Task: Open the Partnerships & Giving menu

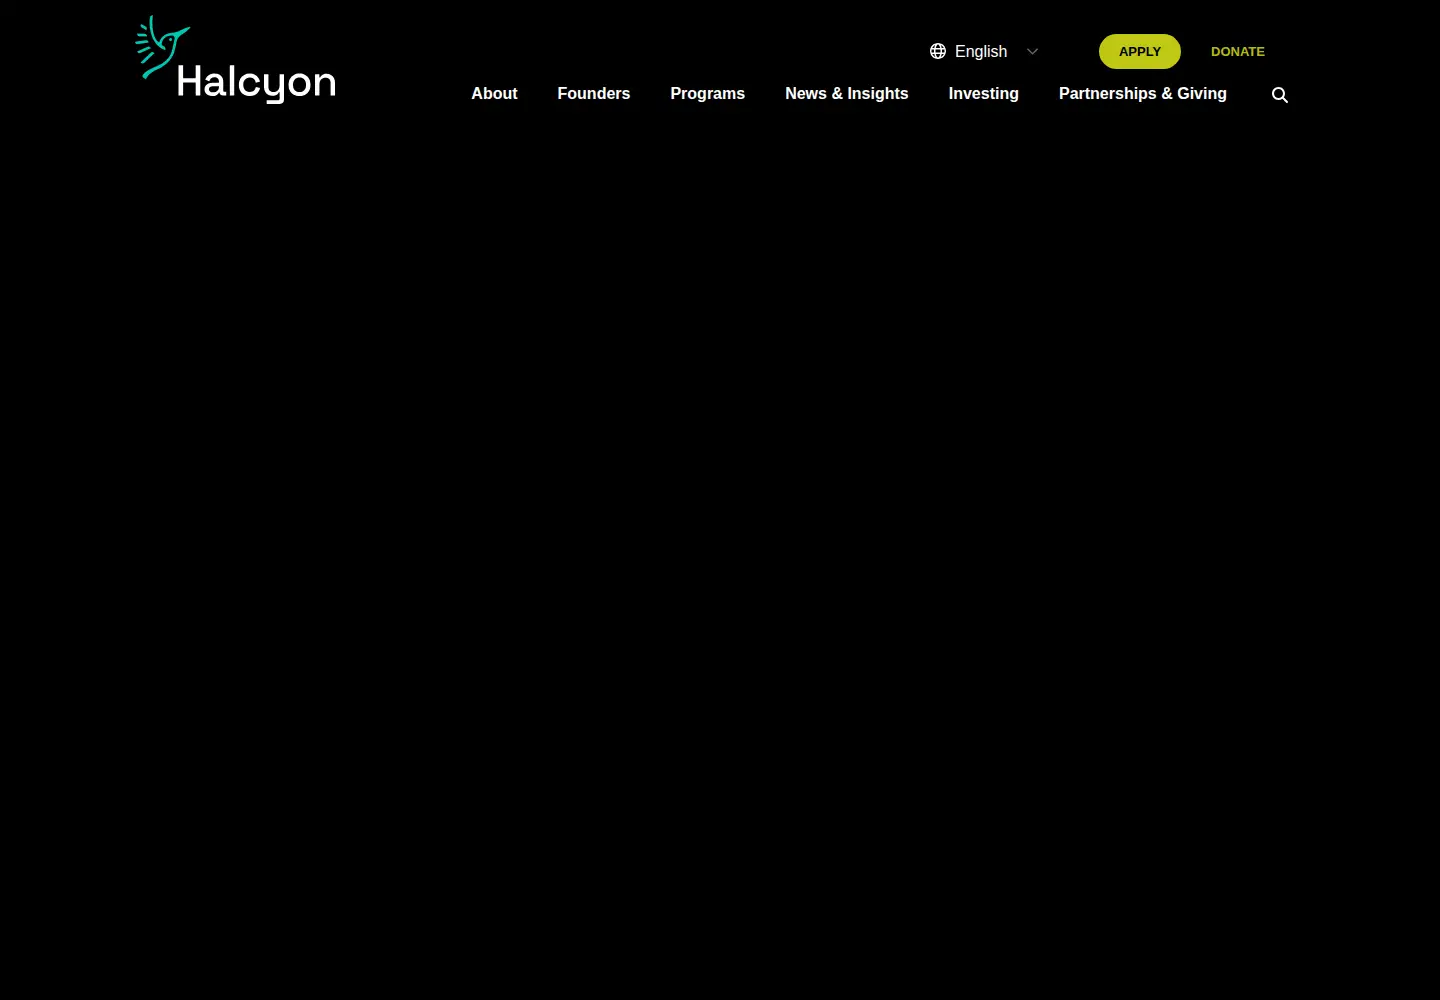Action: (x=1143, y=93)
